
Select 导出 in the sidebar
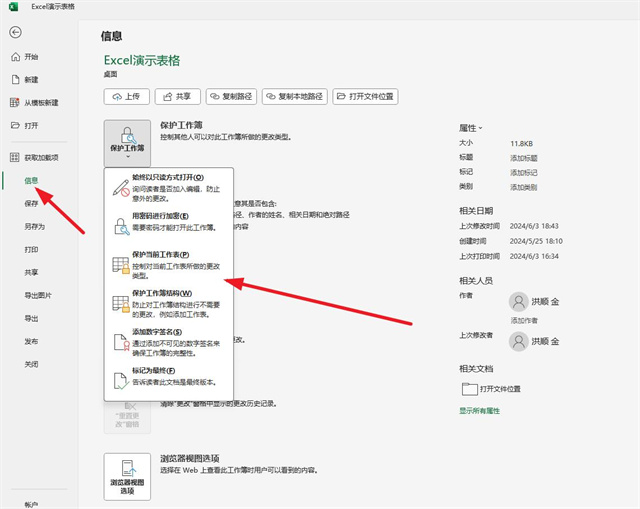coord(31,318)
